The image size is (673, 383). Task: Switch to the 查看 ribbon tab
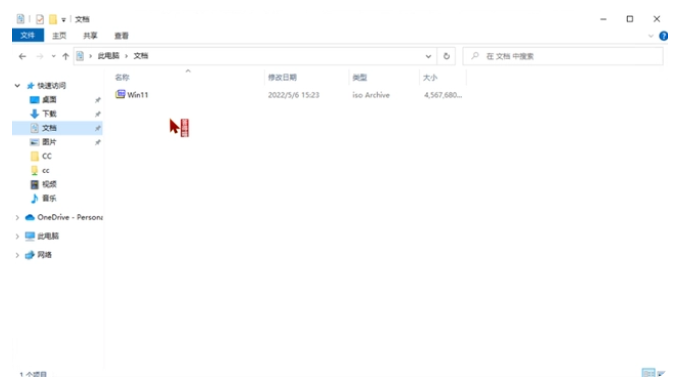point(121,36)
